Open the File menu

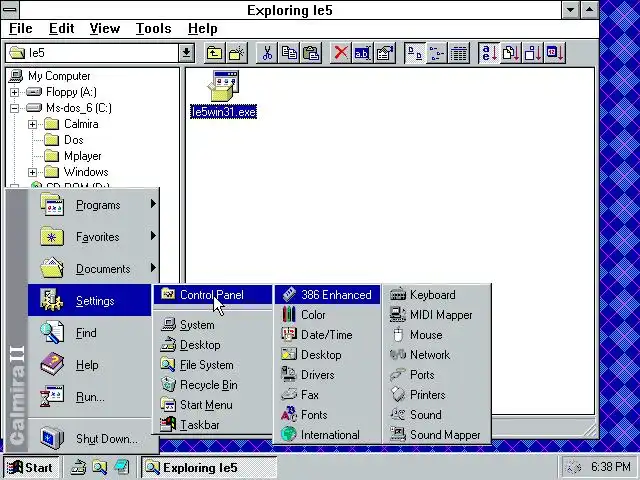coord(20,29)
